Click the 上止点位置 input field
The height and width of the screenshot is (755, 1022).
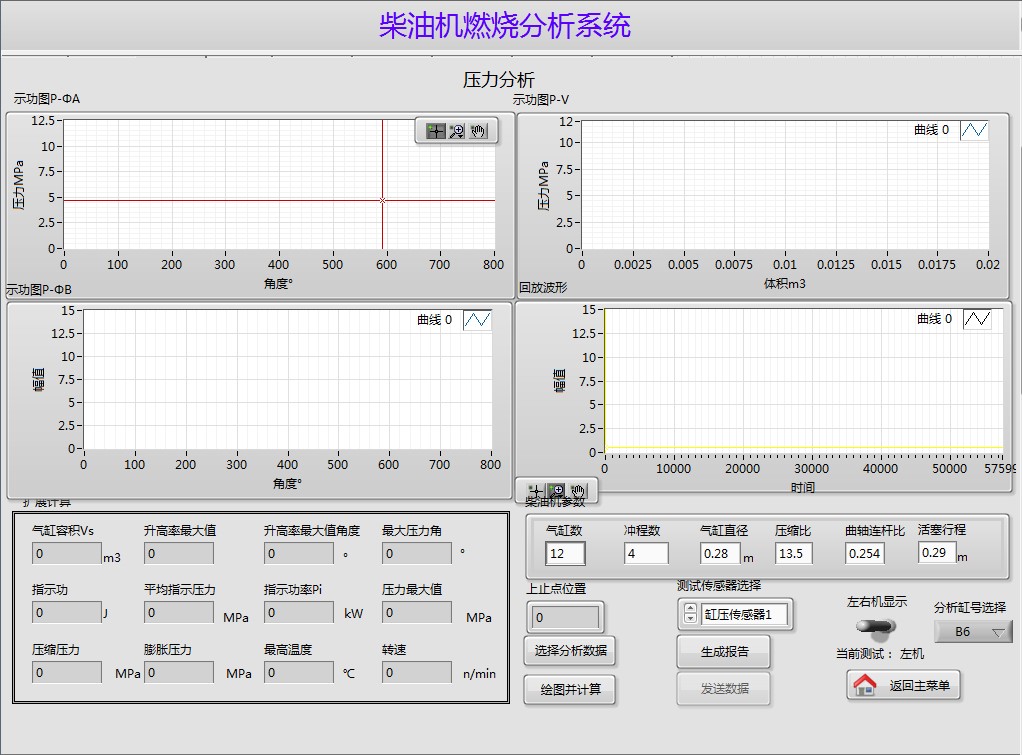(564, 617)
